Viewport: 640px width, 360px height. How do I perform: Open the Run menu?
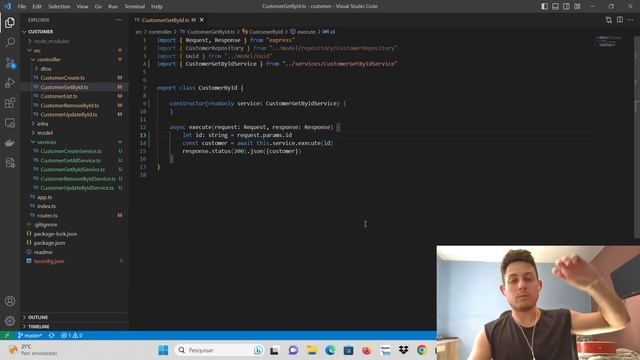[x=113, y=7]
